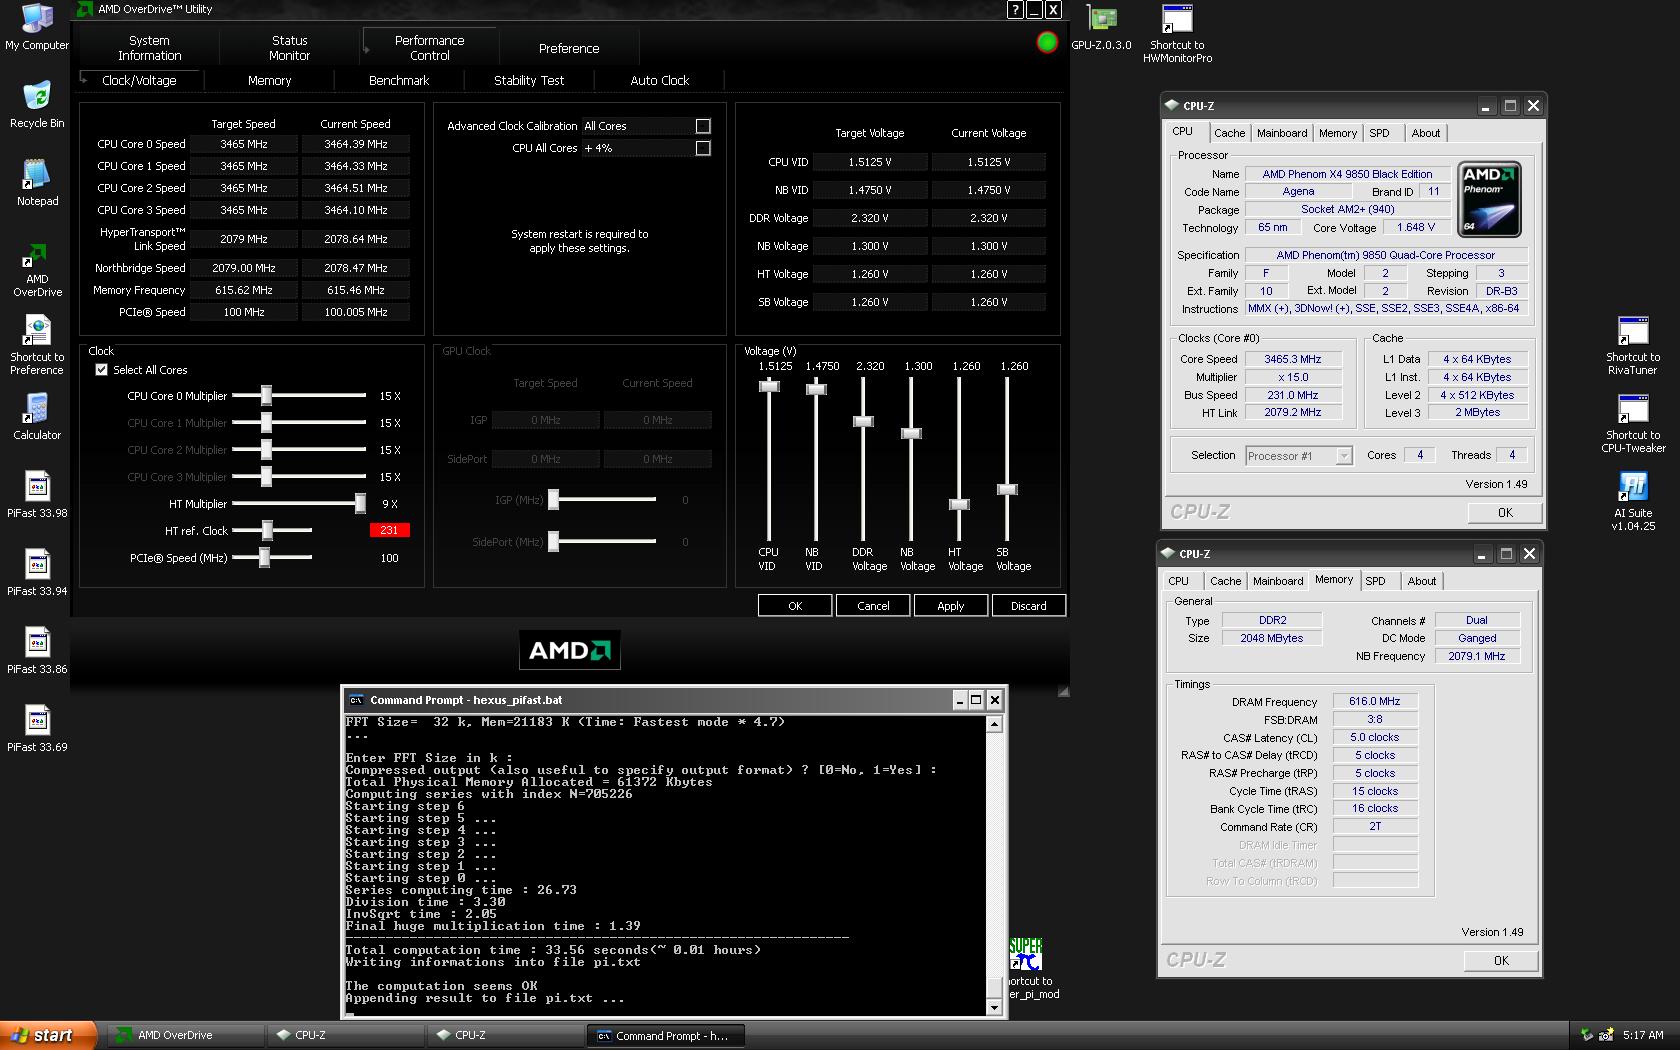1680x1050 pixels.
Task: Click the Command Prompt title bar icon
Action: point(355,700)
